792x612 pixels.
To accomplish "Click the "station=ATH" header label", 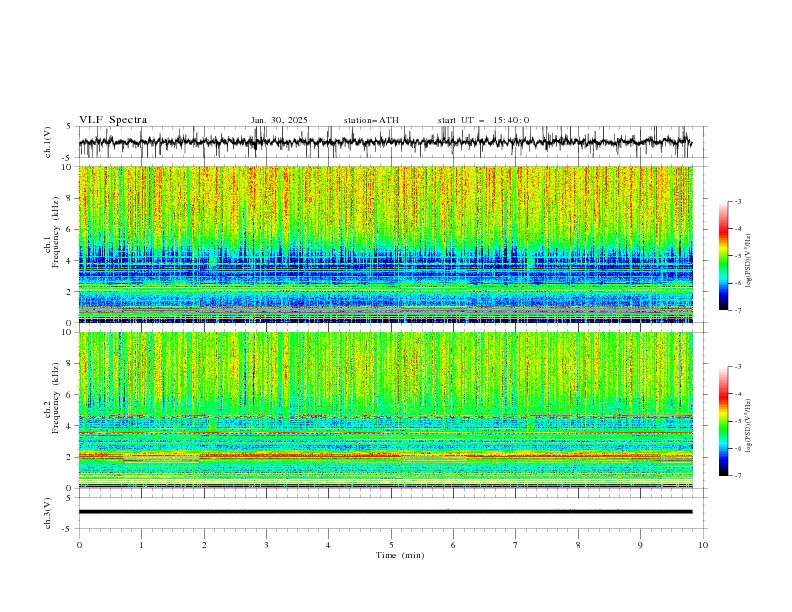I will [371, 120].
